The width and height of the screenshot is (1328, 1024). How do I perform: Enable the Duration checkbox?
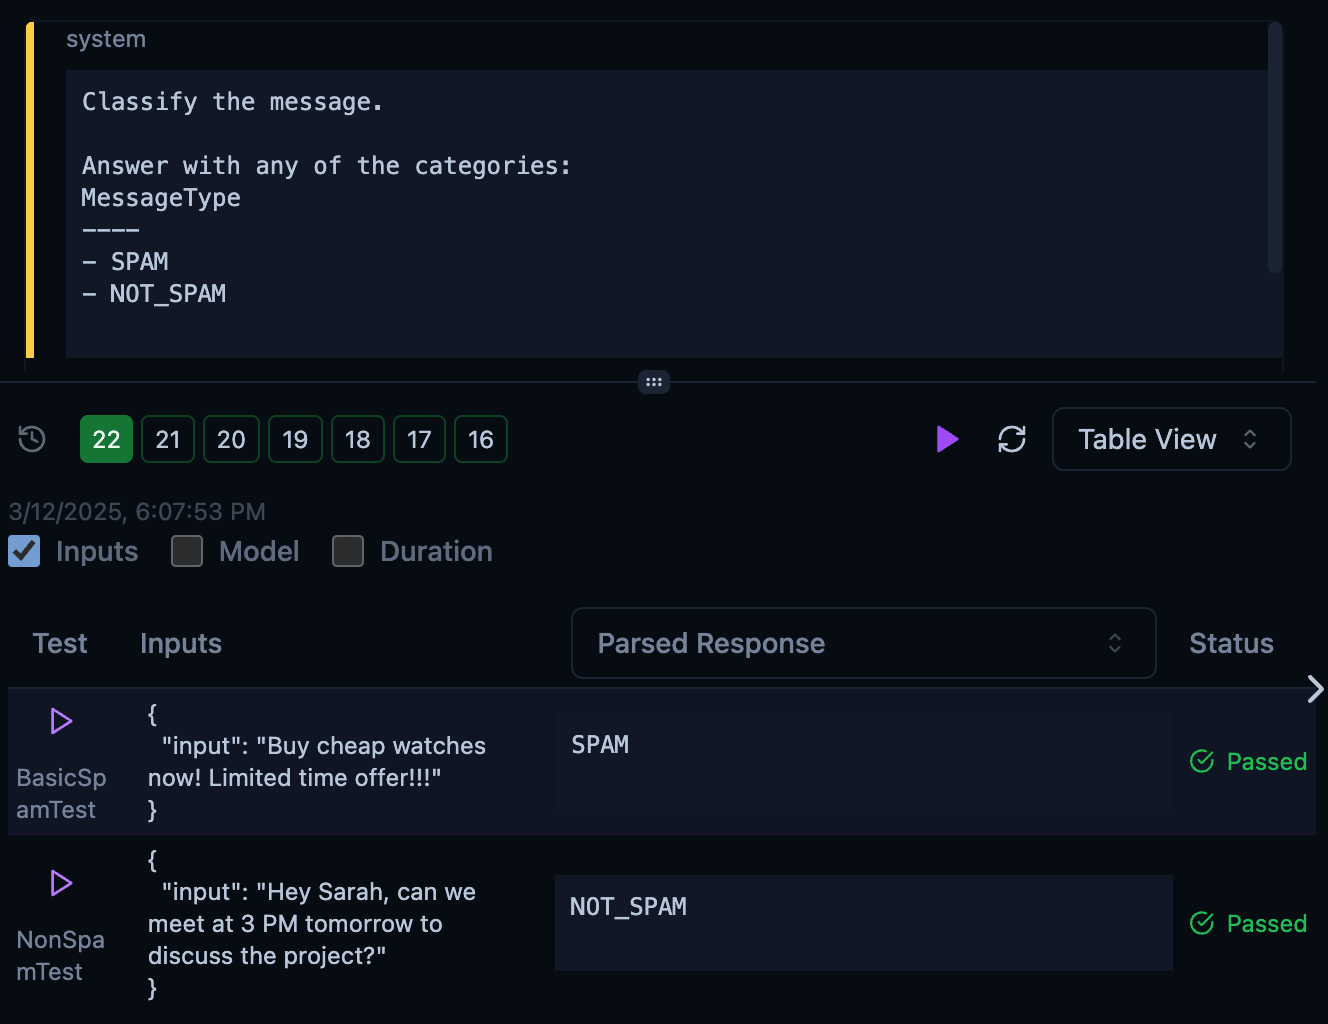[348, 551]
